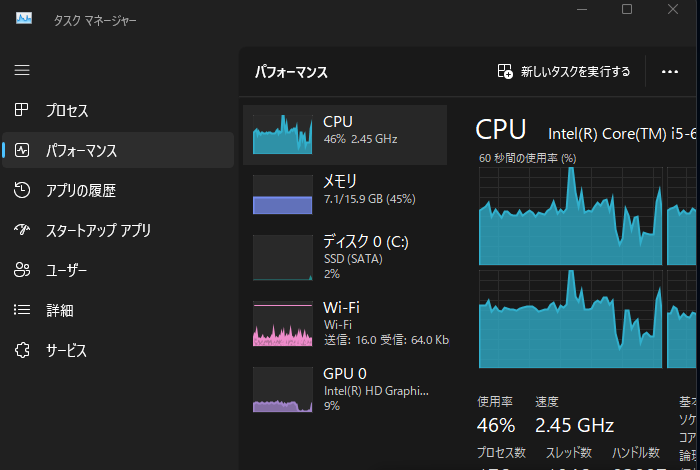700x470 pixels.
Task: Click the パフォーマンス pulse icon in sidebar
Action: [22, 150]
